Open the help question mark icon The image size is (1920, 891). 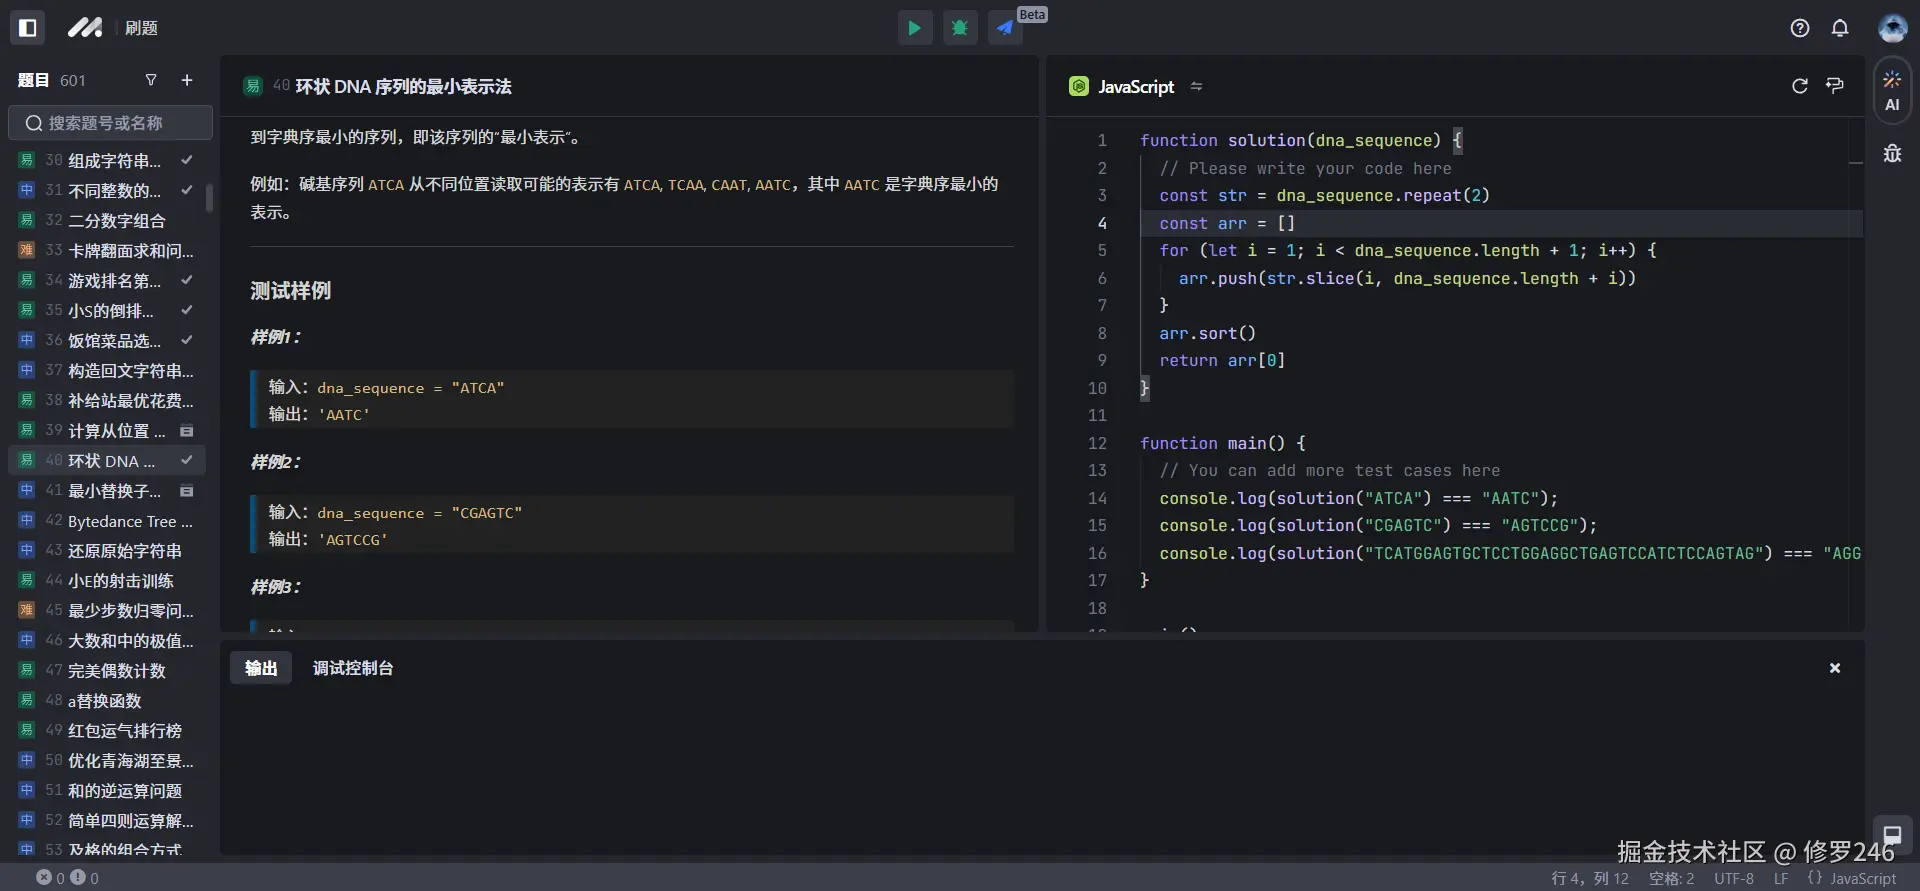click(1800, 28)
